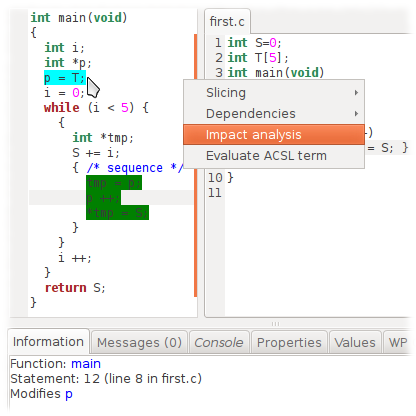416x416 pixels.
Task: Click the blue p variable link
Action: click(69, 394)
